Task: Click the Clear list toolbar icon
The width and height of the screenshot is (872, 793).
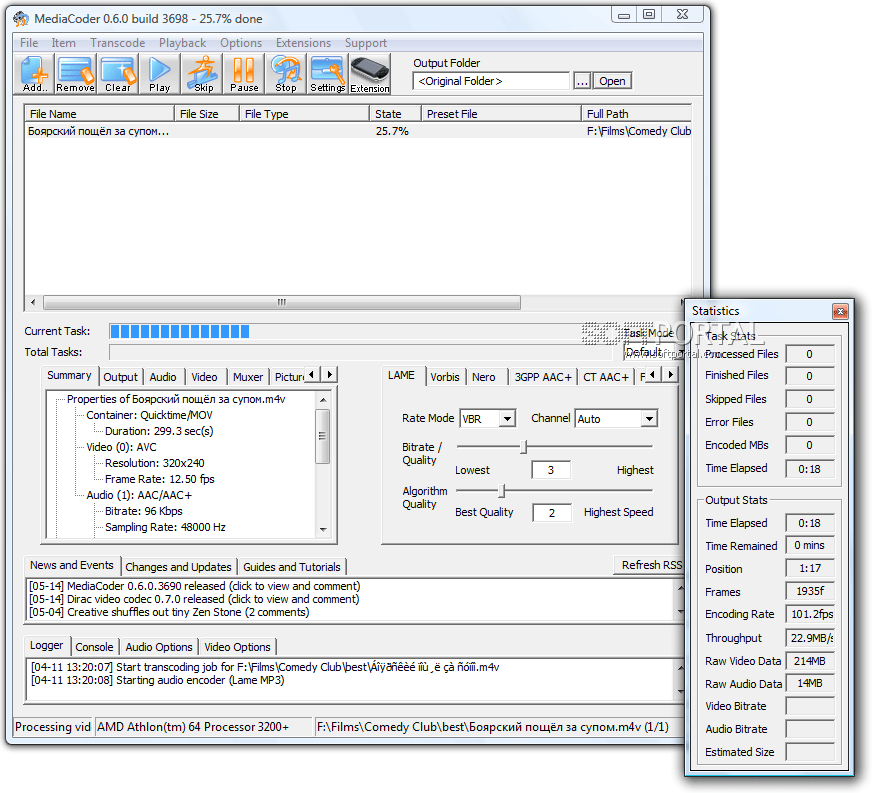Action: [x=118, y=74]
